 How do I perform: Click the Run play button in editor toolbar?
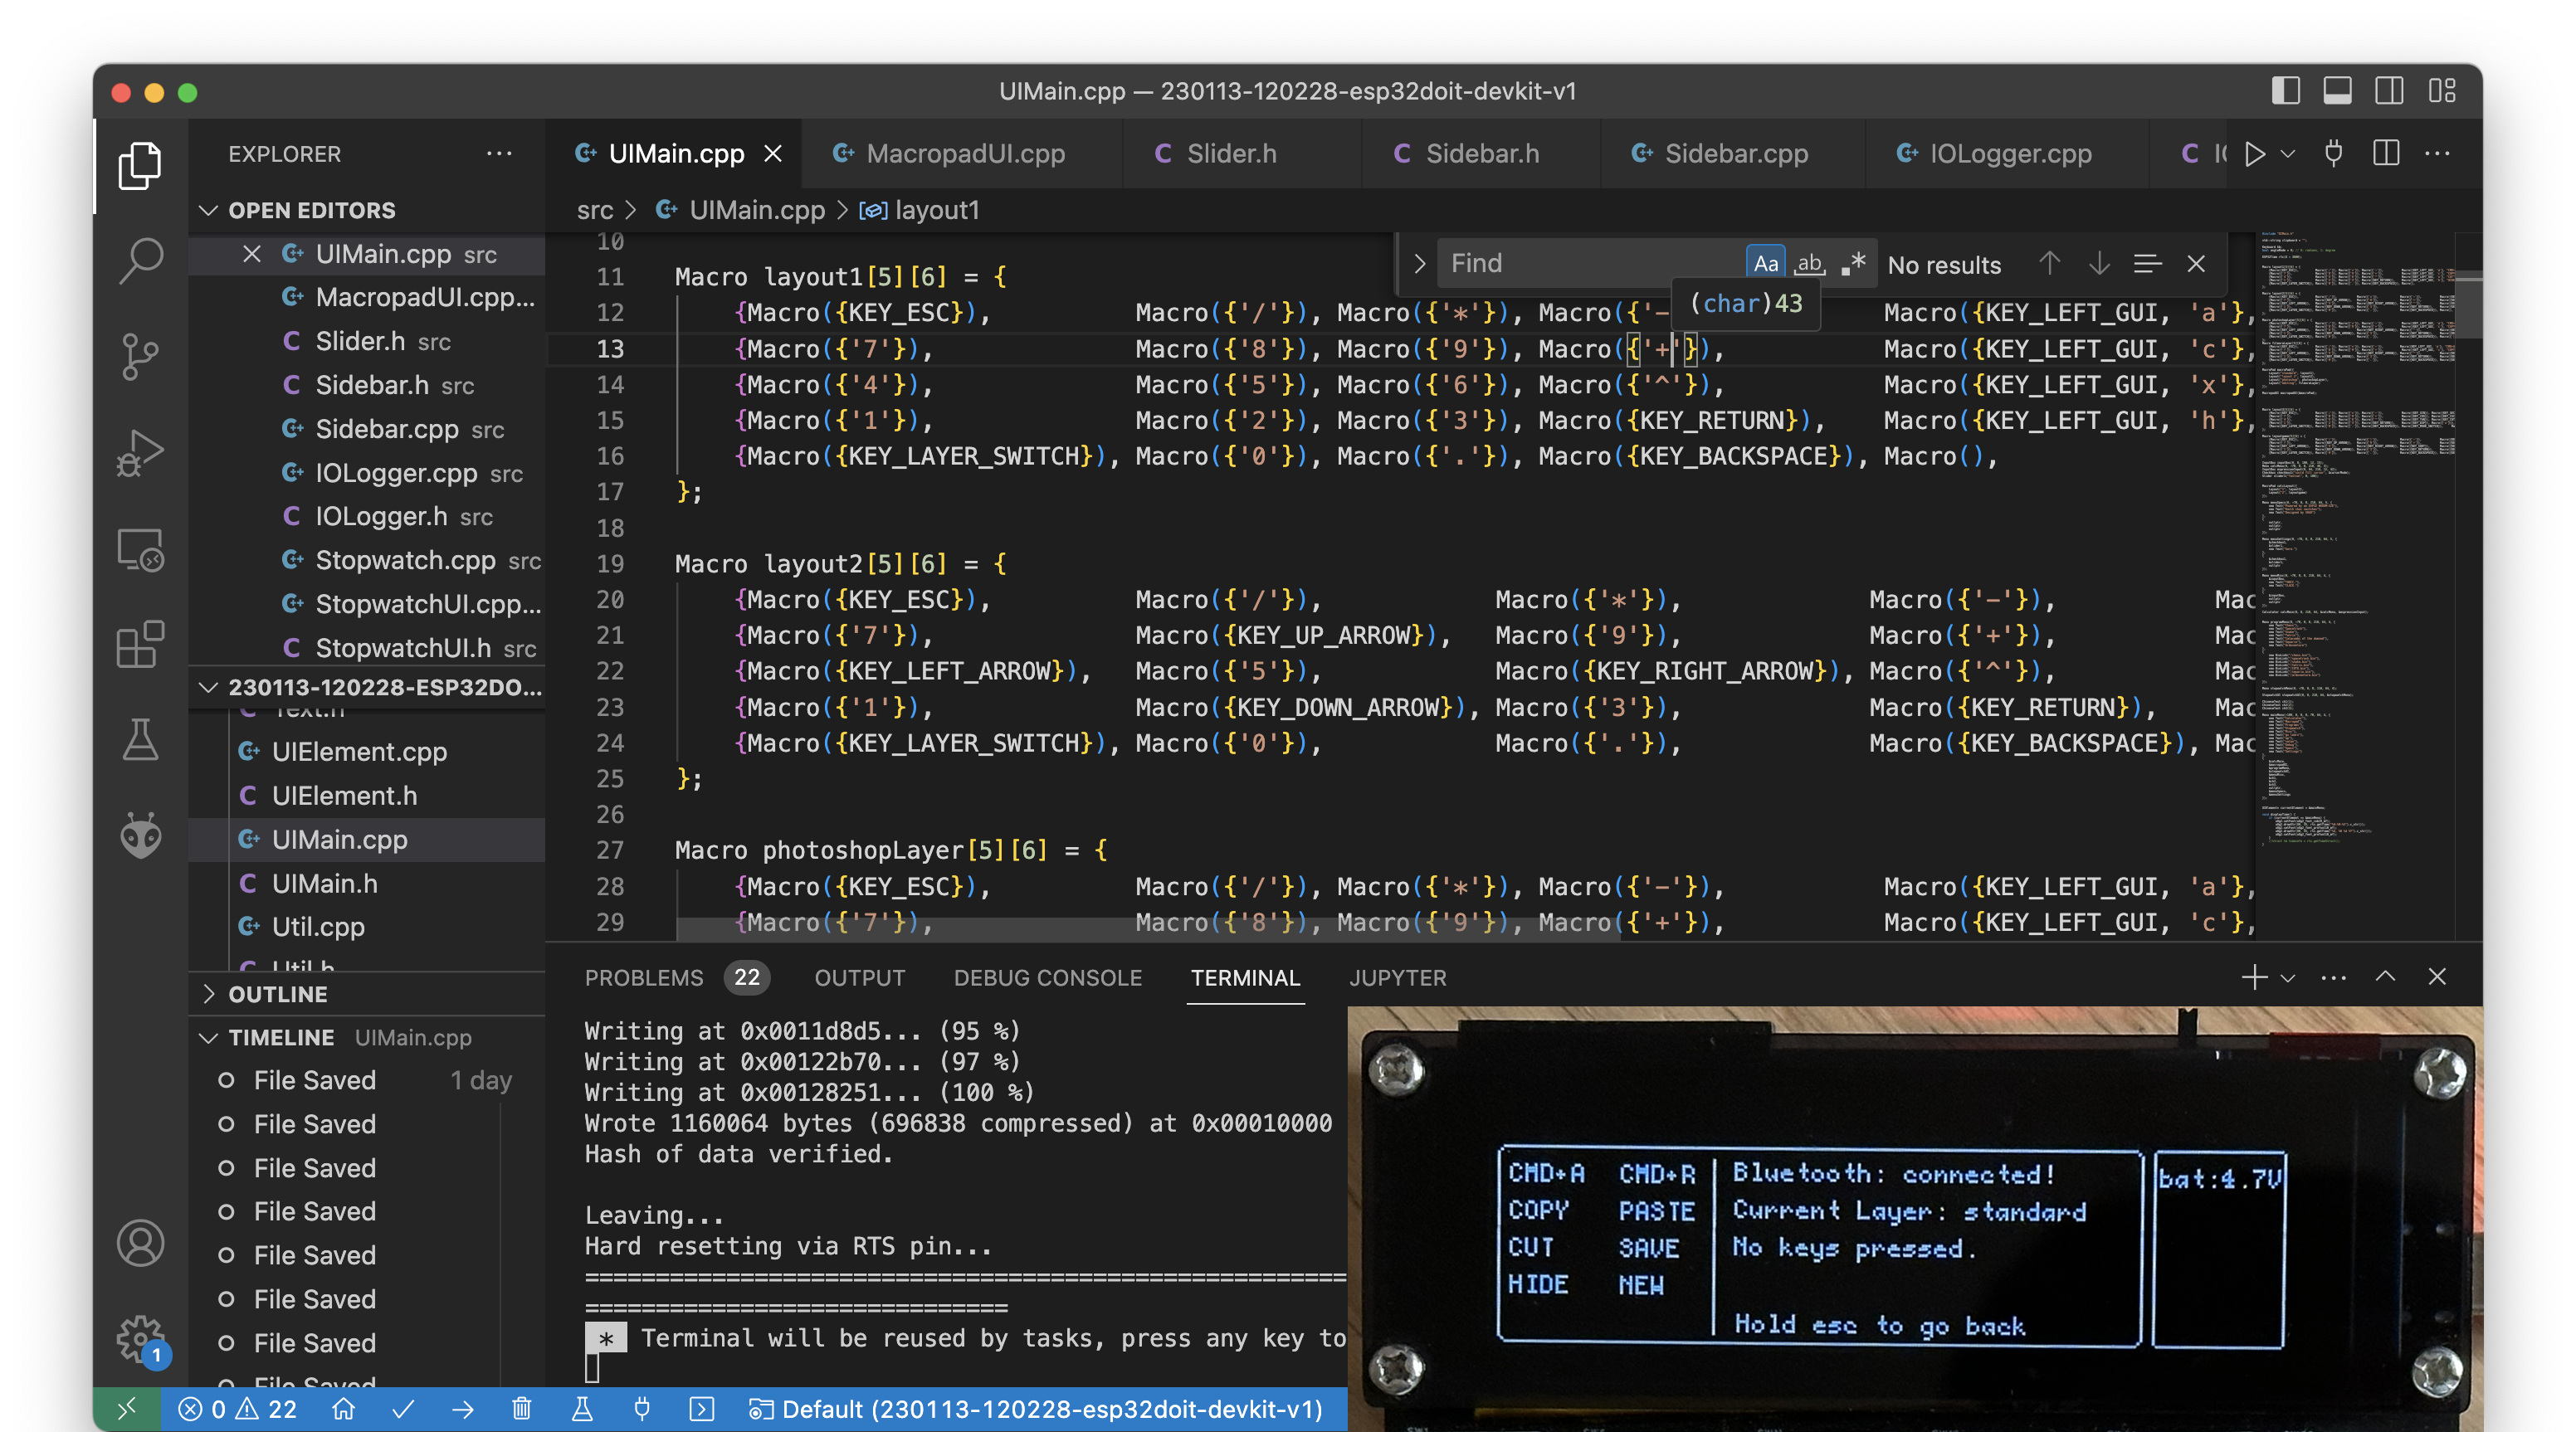pyautogui.click(x=2254, y=154)
